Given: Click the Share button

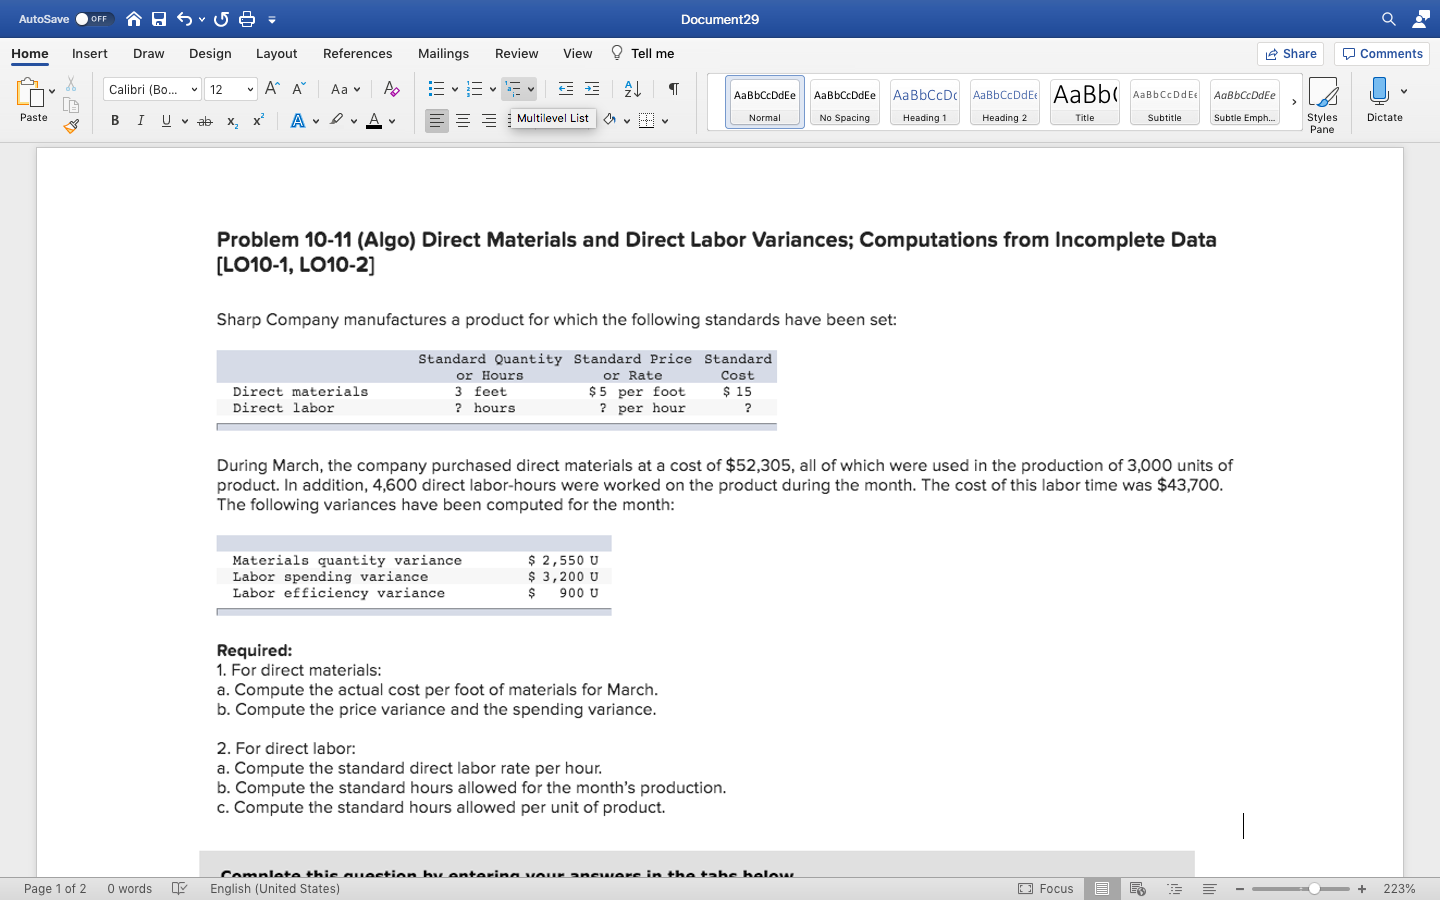Looking at the screenshot, I should (x=1290, y=54).
